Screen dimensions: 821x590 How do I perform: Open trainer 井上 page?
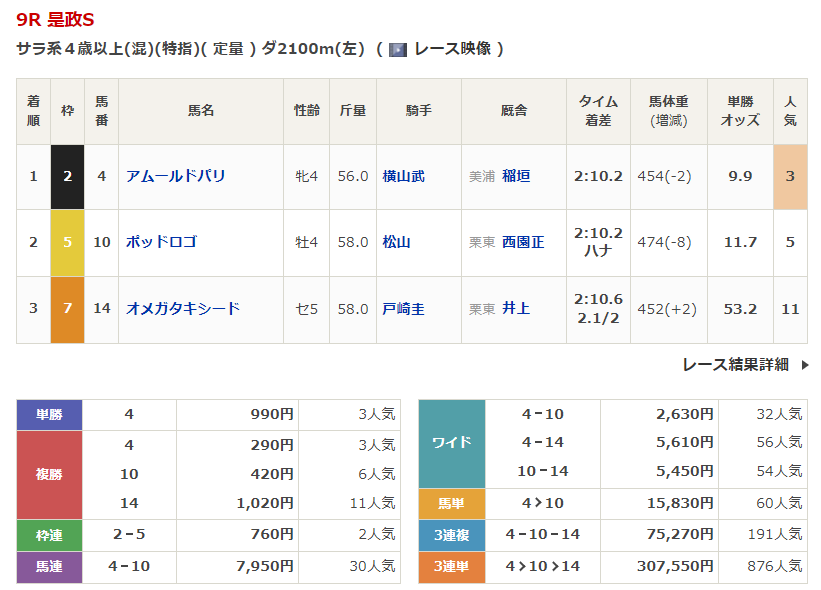516,309
